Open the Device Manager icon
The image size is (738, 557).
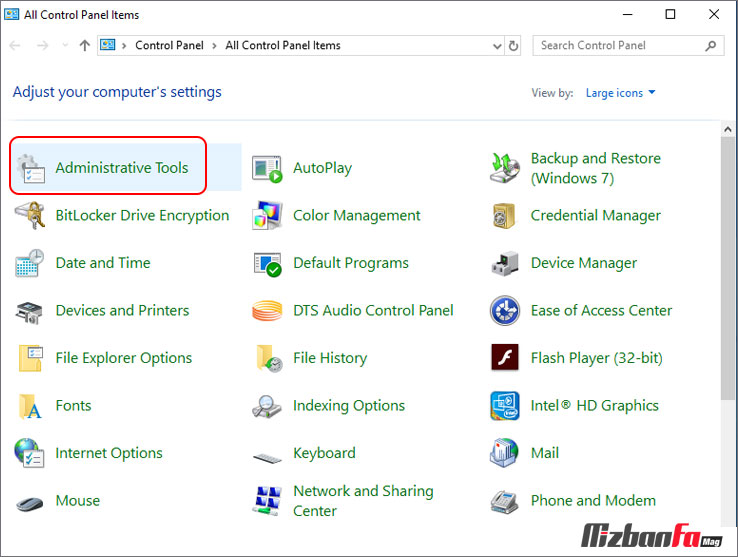pyautogui.click(x=505, y=263)
